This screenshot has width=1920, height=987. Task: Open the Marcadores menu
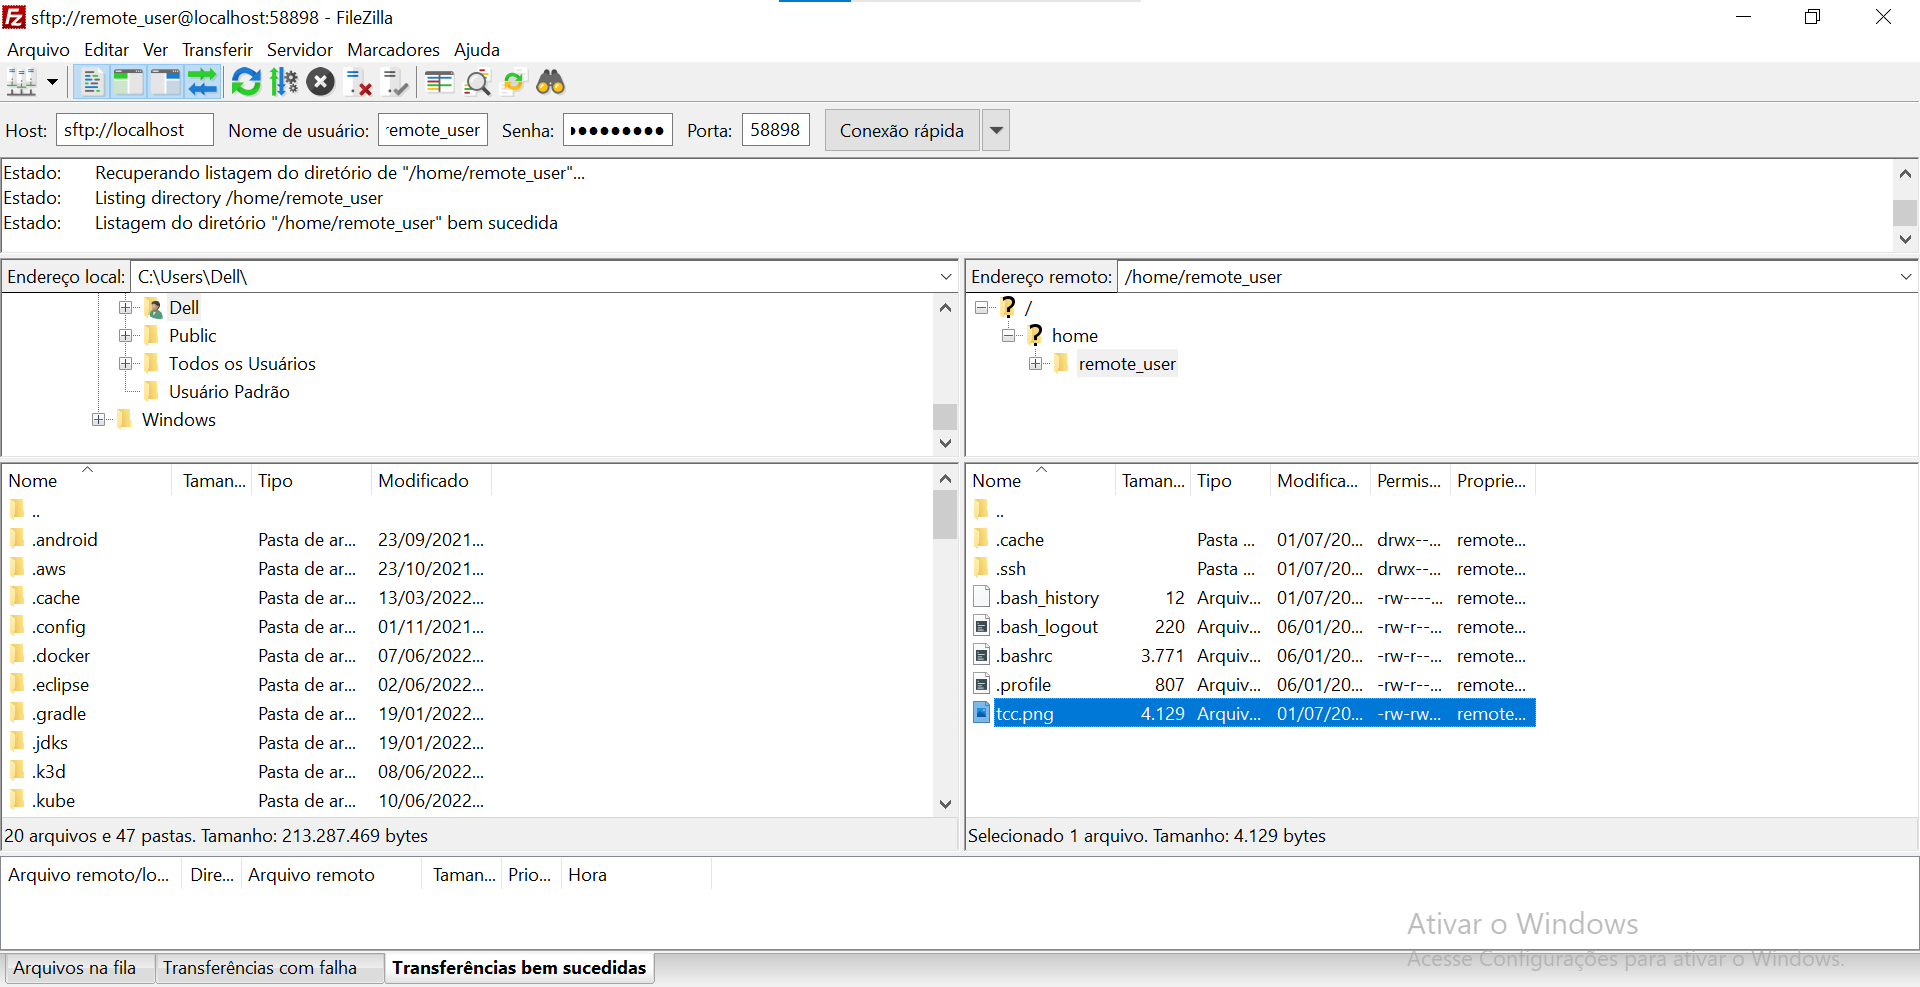pyautogui.click(x=393, y=50)
